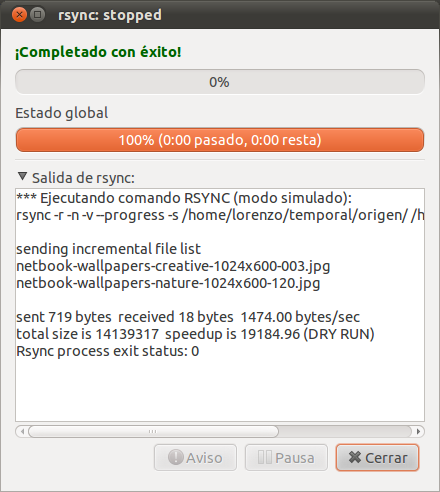Click the X icon on Cerrar button

pyautogui.click(x=355, y=457)
